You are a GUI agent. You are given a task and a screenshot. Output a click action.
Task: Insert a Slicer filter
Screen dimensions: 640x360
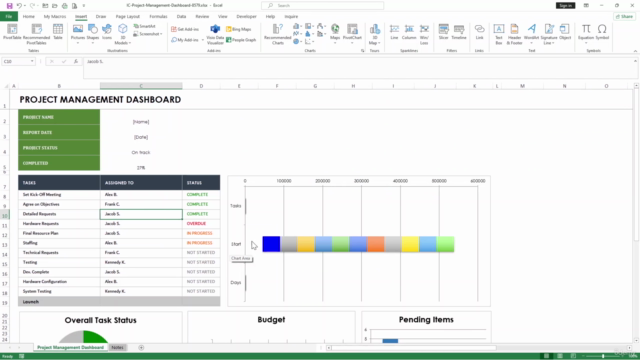pos(444,32)
